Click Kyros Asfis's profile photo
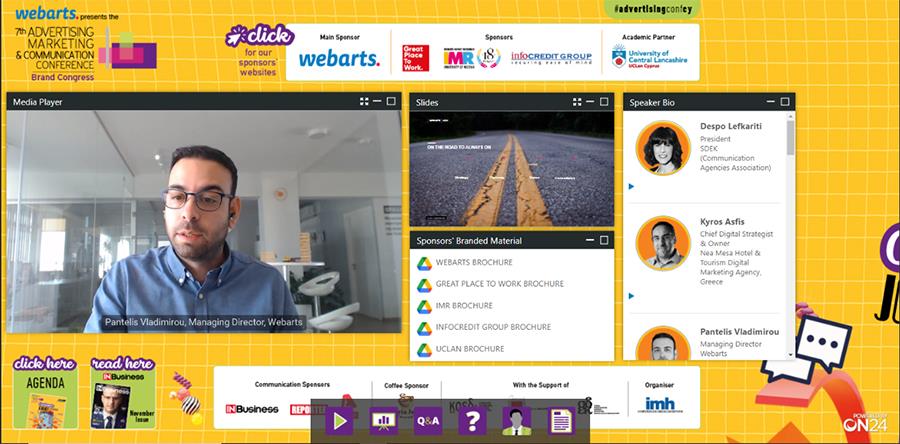900x444 pixels. click(x=663, y=244)
